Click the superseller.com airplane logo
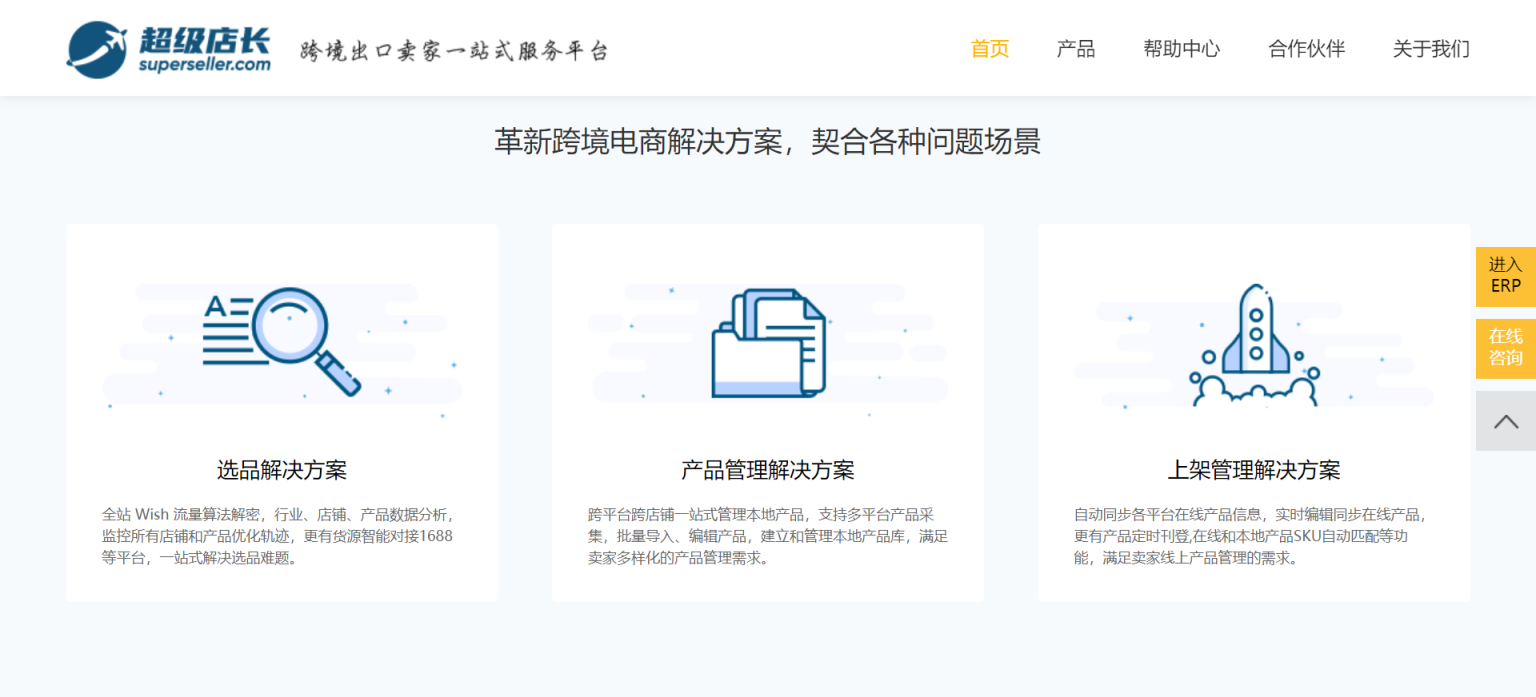The width and height of the screenshot is (1536, 697). pos(98,50)
